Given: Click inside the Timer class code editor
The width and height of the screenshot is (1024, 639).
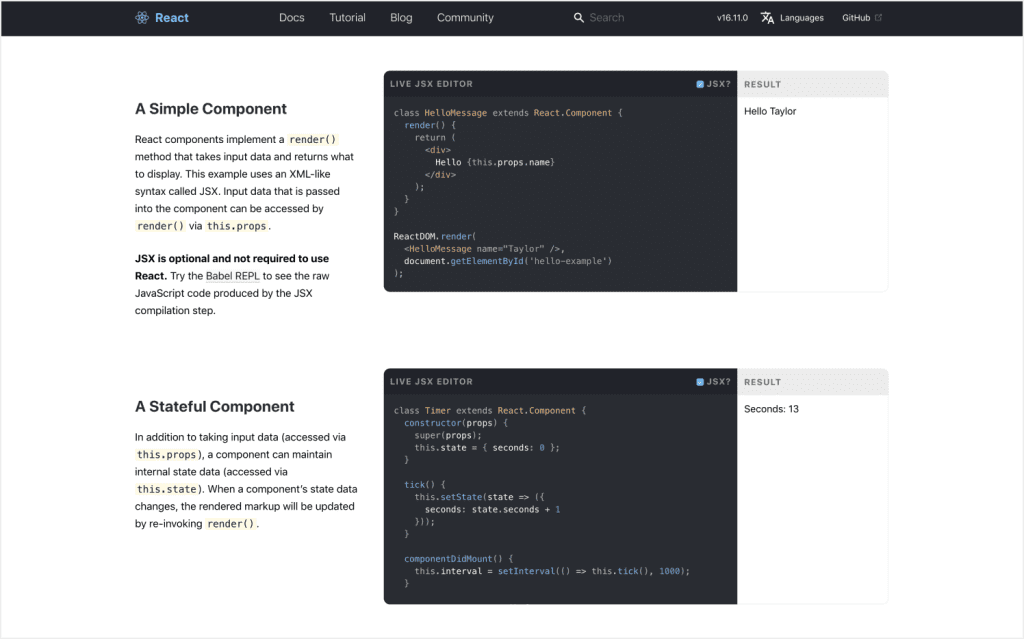Looking at the screenshot, I should point(560,498).
